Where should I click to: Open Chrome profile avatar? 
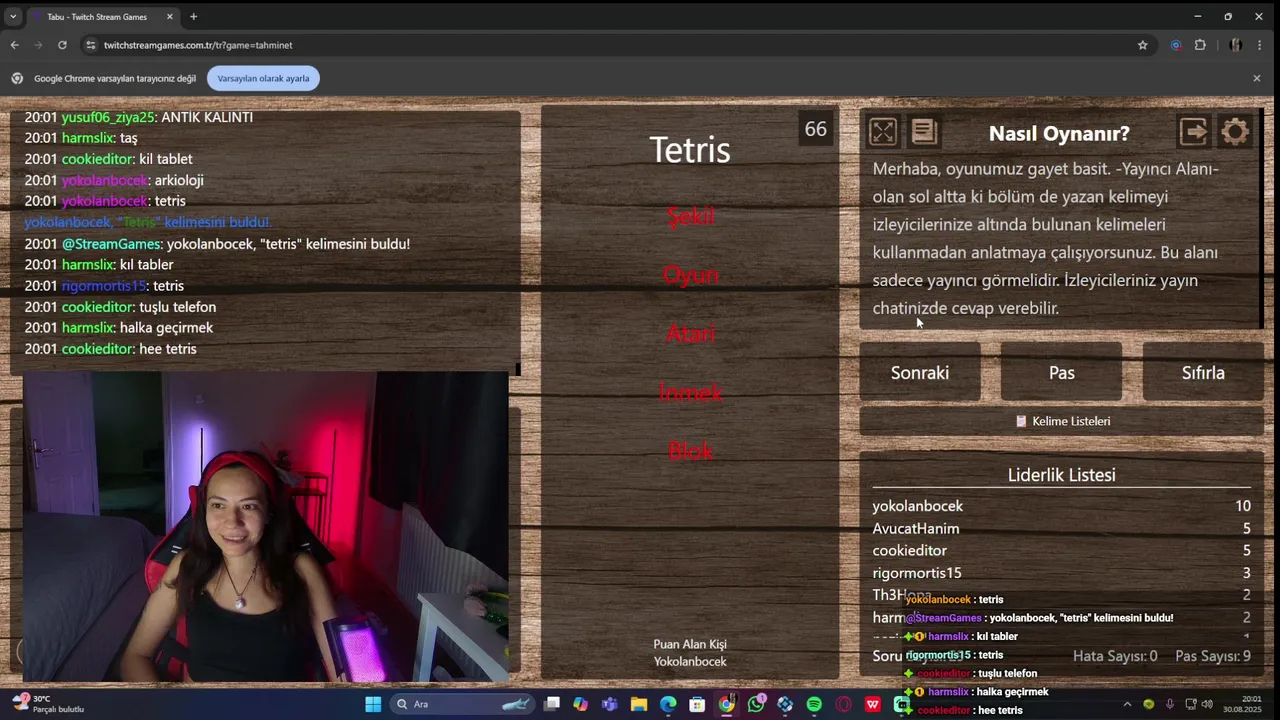click(x=1236, y=45)
